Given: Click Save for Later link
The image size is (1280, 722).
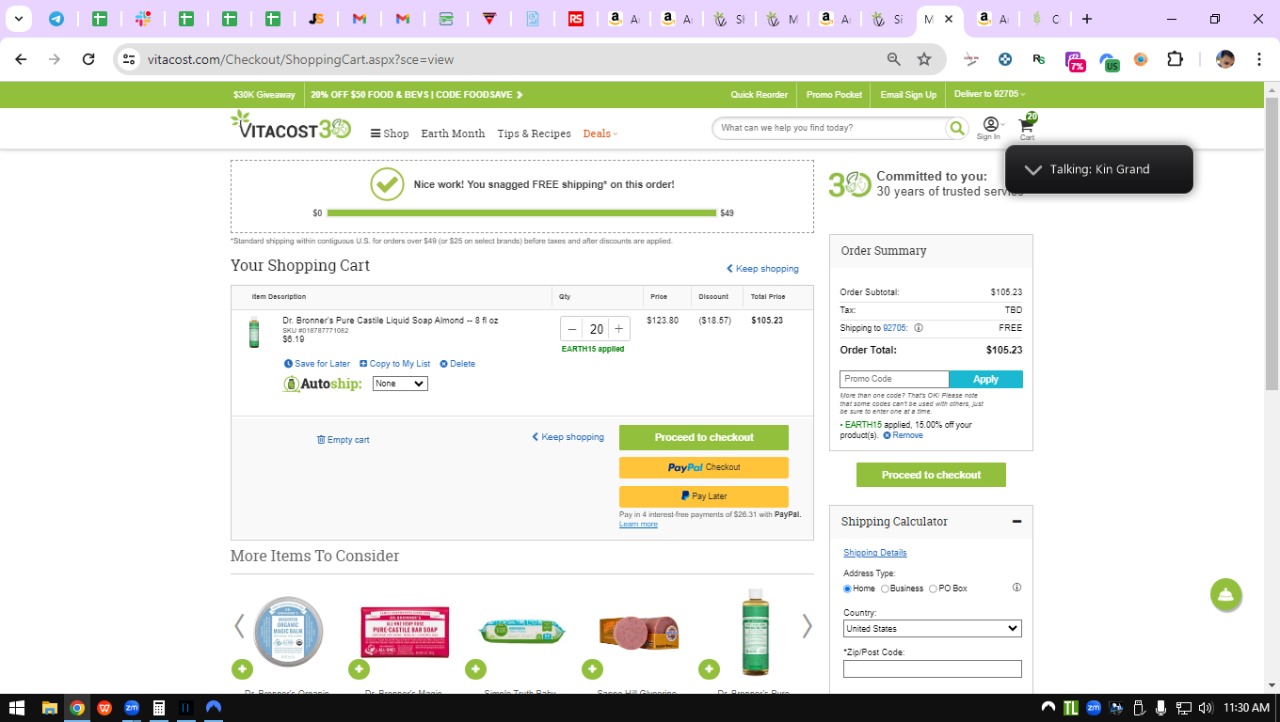Looking at the screenshot, I should click(x=317, y=364).
